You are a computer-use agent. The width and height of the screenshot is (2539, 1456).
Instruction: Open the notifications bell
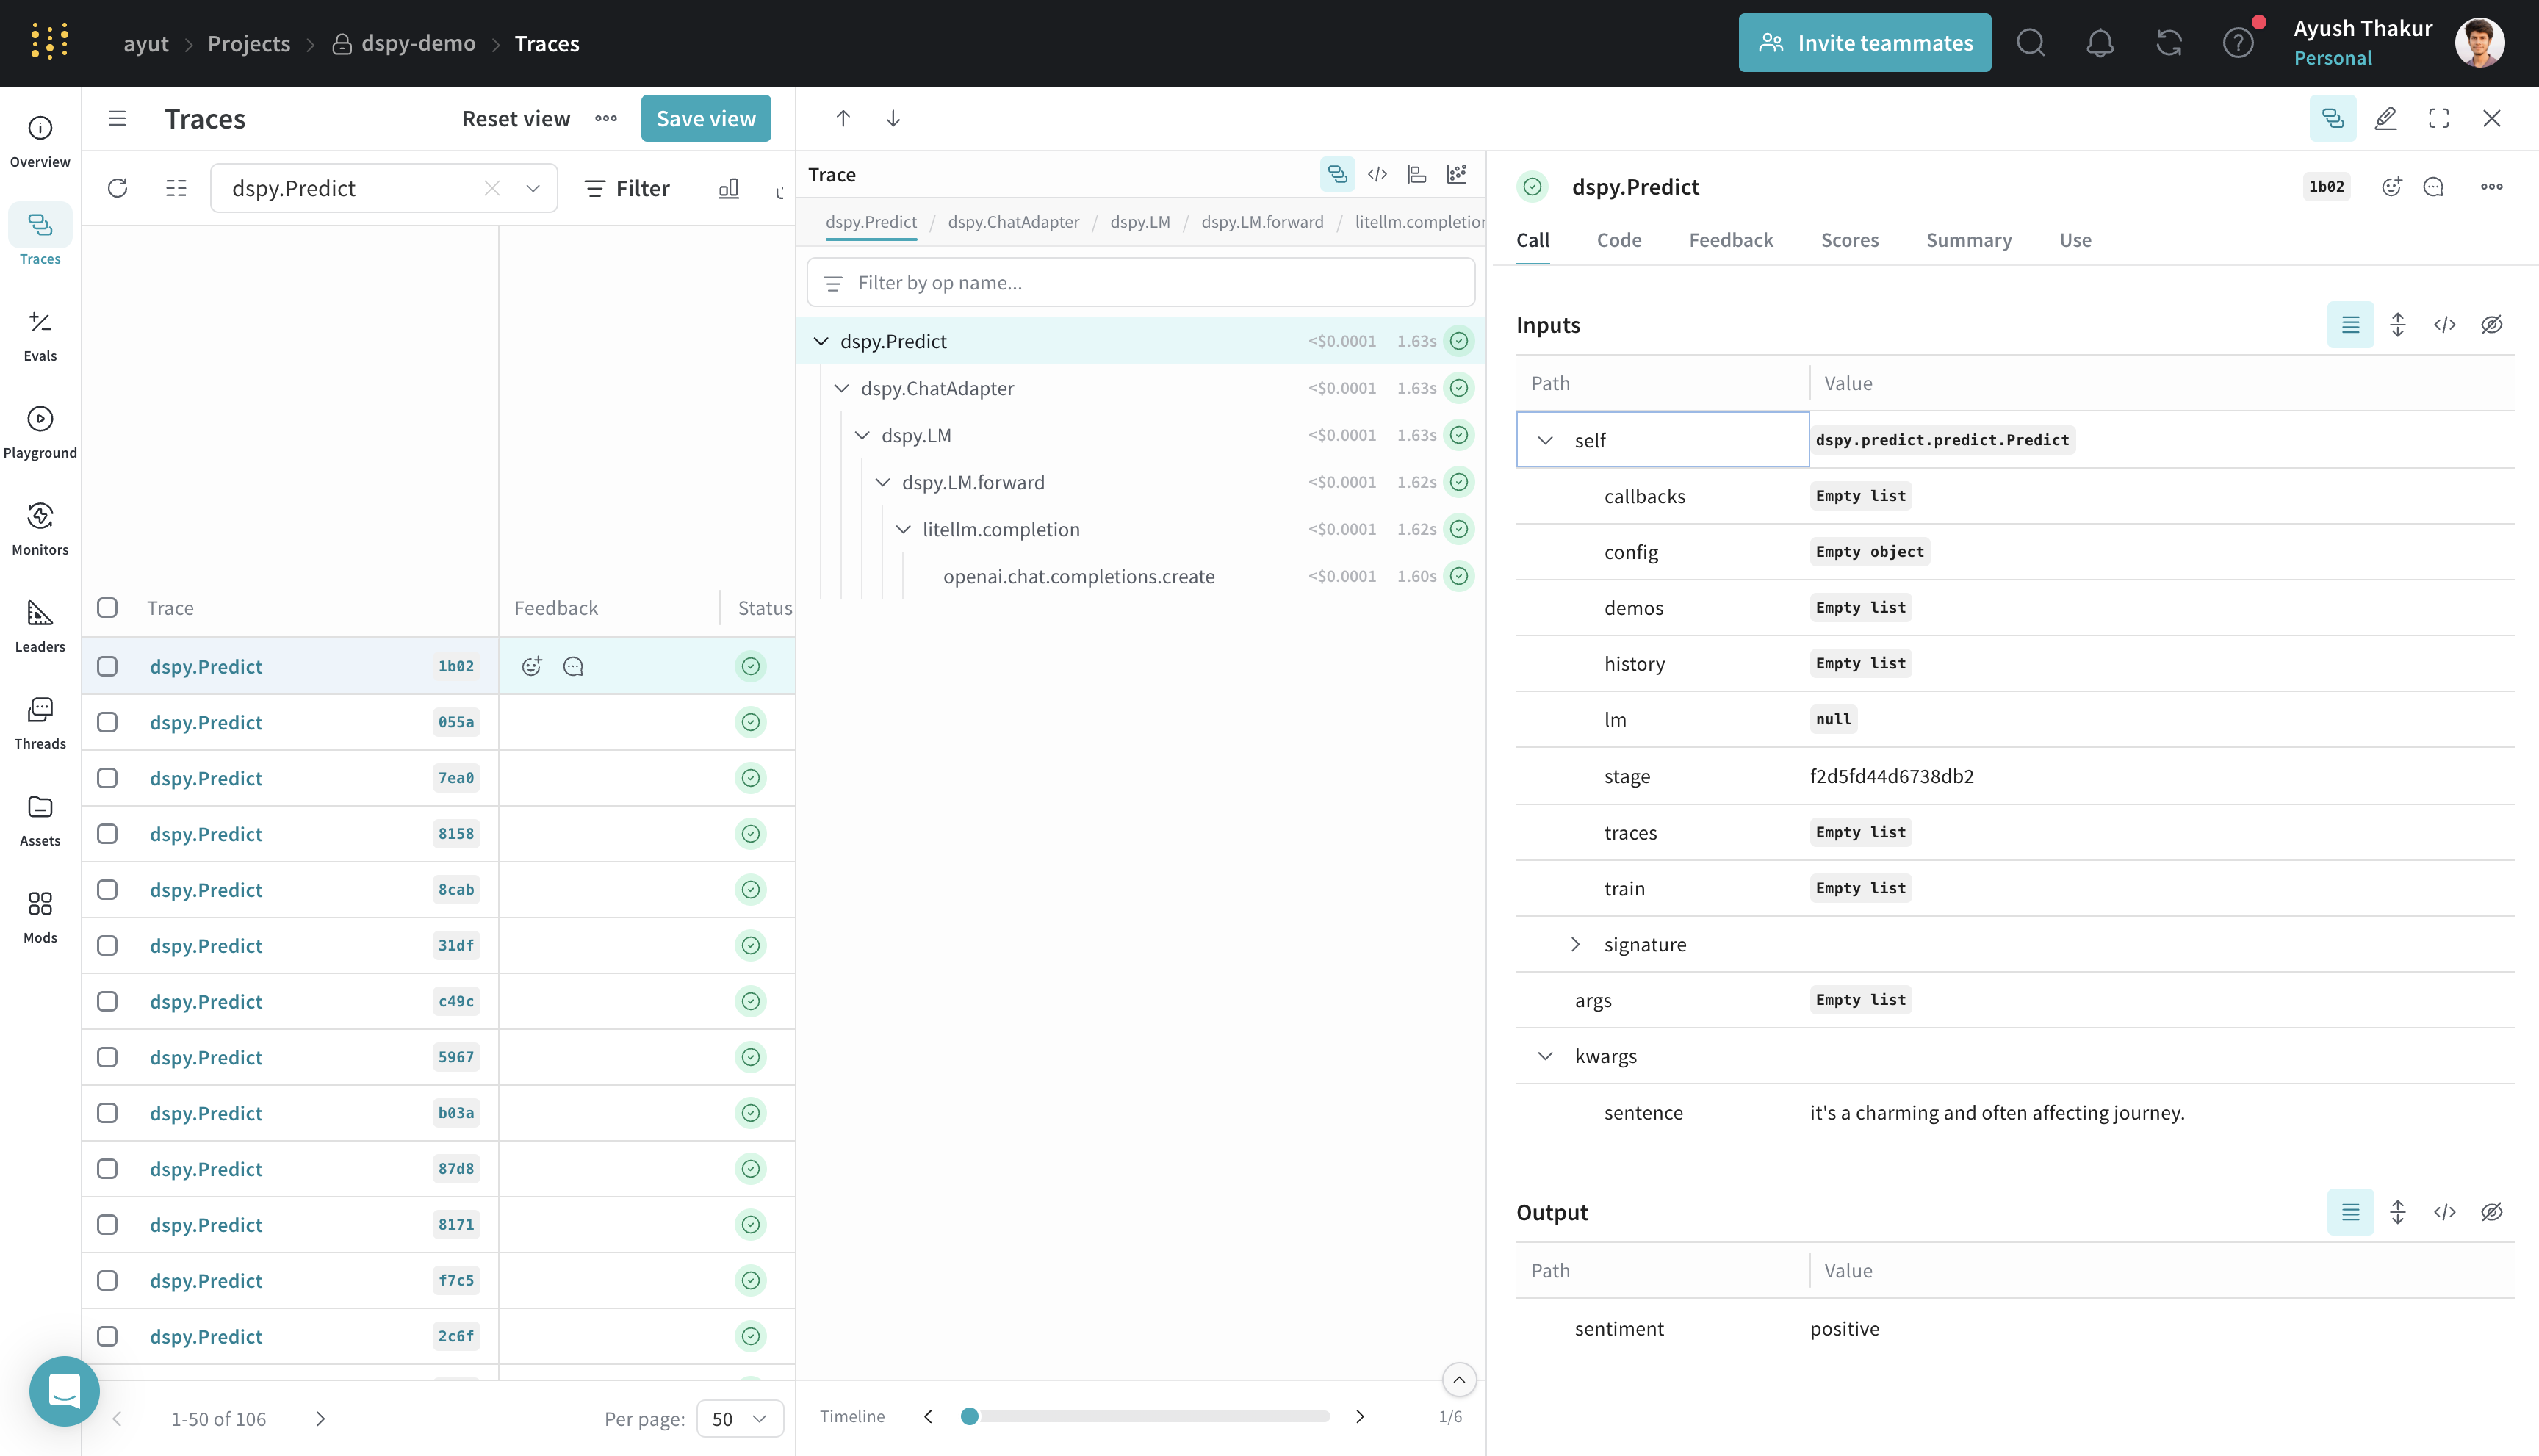click(2100, 43)
